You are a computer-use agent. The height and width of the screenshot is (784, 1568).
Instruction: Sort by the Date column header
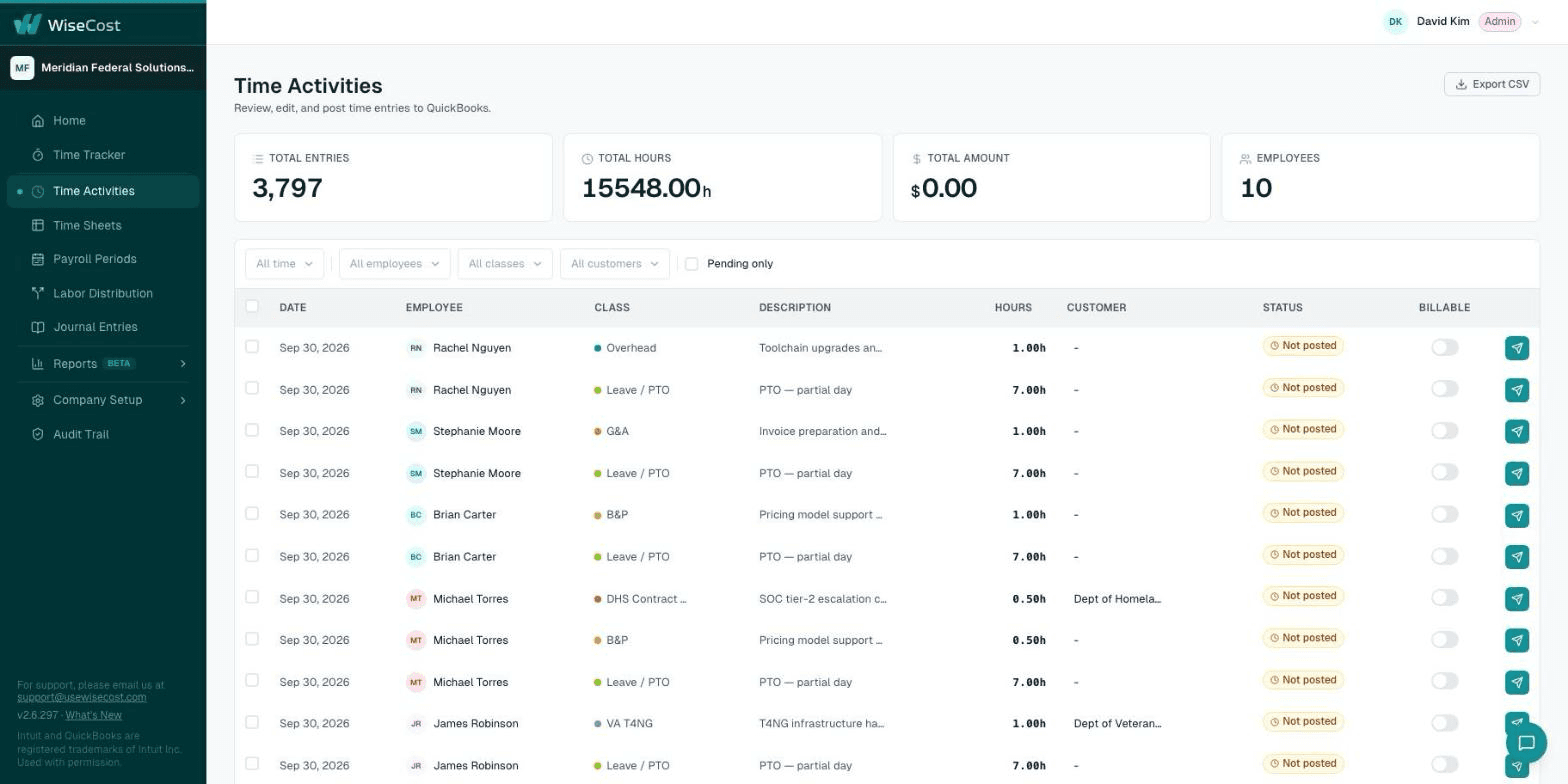293,308
